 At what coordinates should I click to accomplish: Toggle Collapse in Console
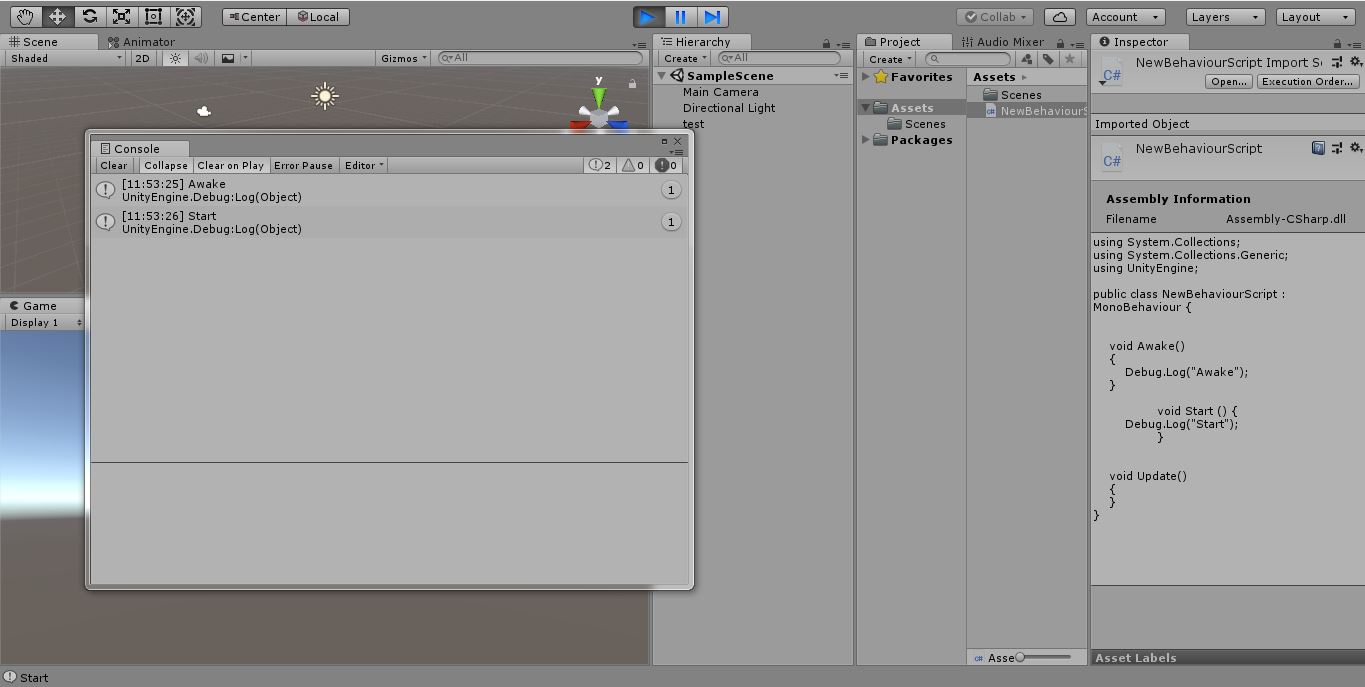(x=165, y=165)
